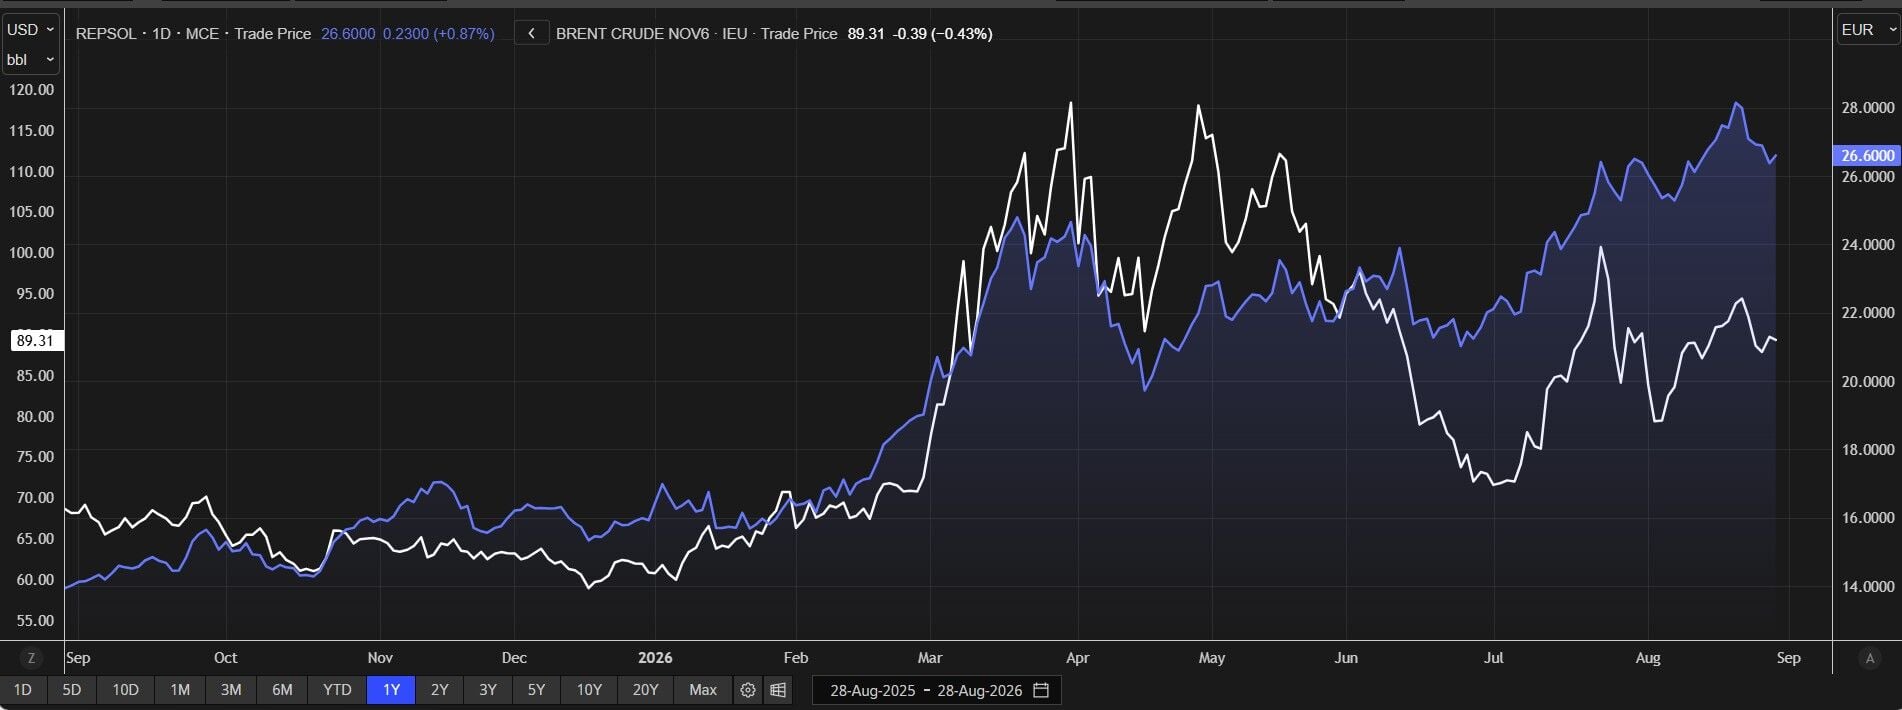Open the bbl unit dropdown
This screenshot has width=1902, height=710.
pos(31,60)
